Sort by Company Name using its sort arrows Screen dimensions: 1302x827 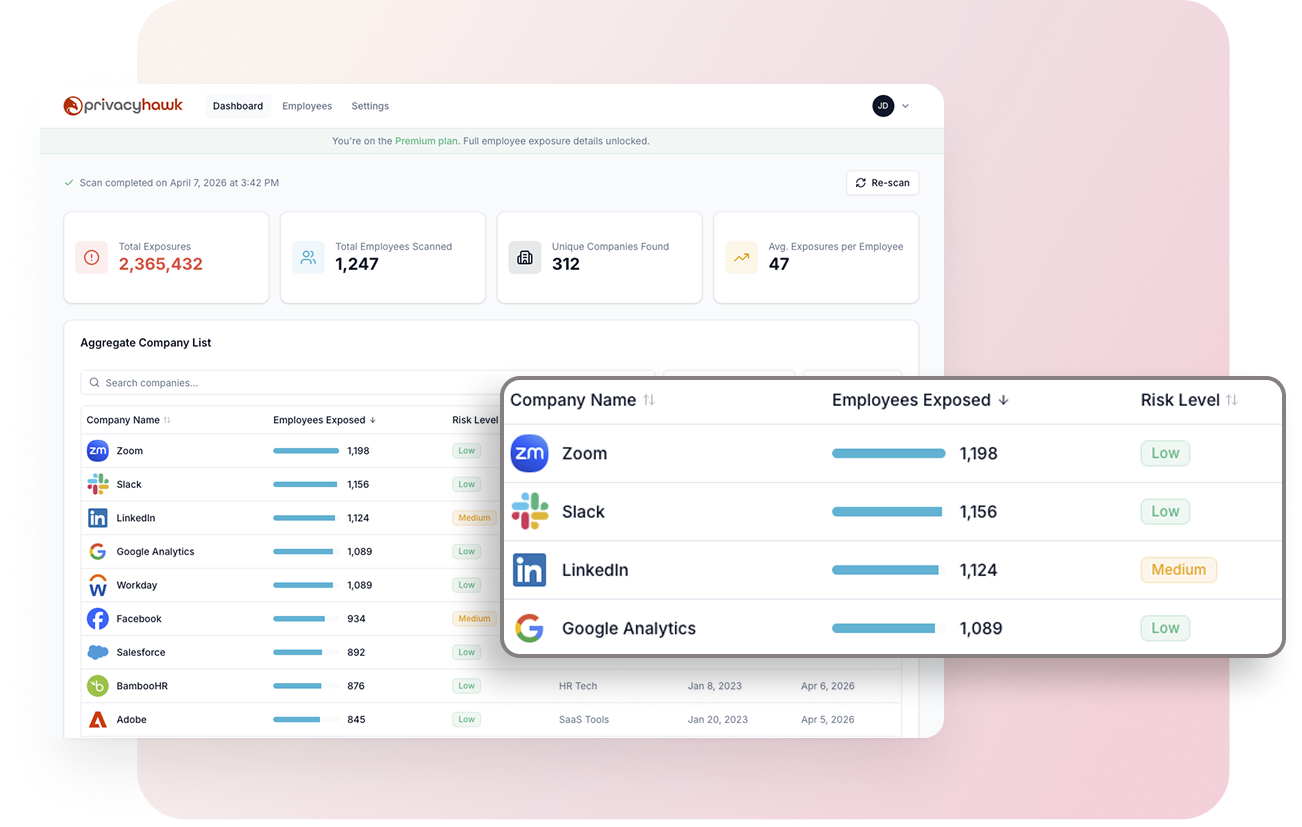[650, 399]
